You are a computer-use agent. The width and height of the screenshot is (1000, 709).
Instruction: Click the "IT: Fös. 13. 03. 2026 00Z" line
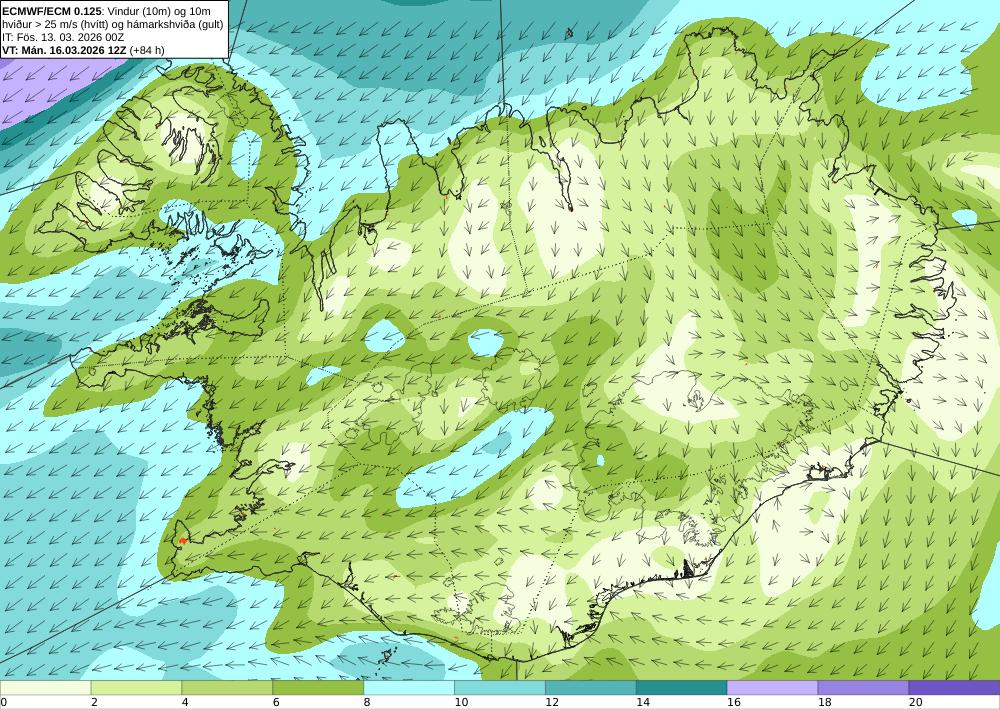tap(63, 37)
